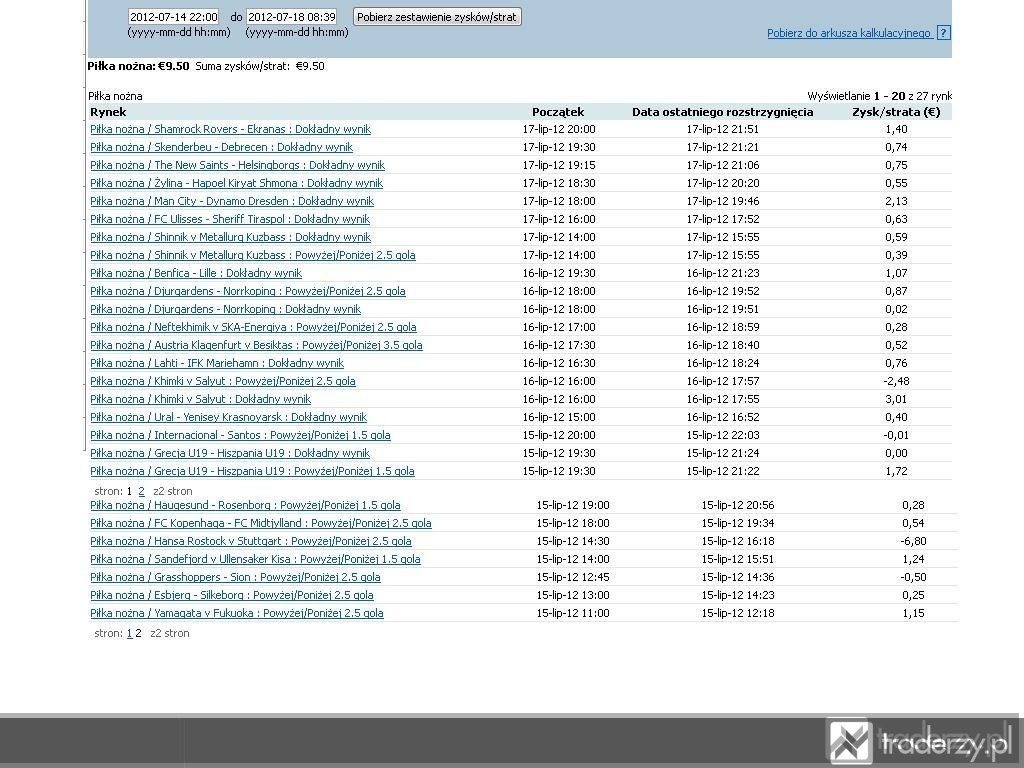The width and height of the screenshot is (1024, 768).
Task: Open Grasshoppers - Sion market link
Action: coord(235,577)
